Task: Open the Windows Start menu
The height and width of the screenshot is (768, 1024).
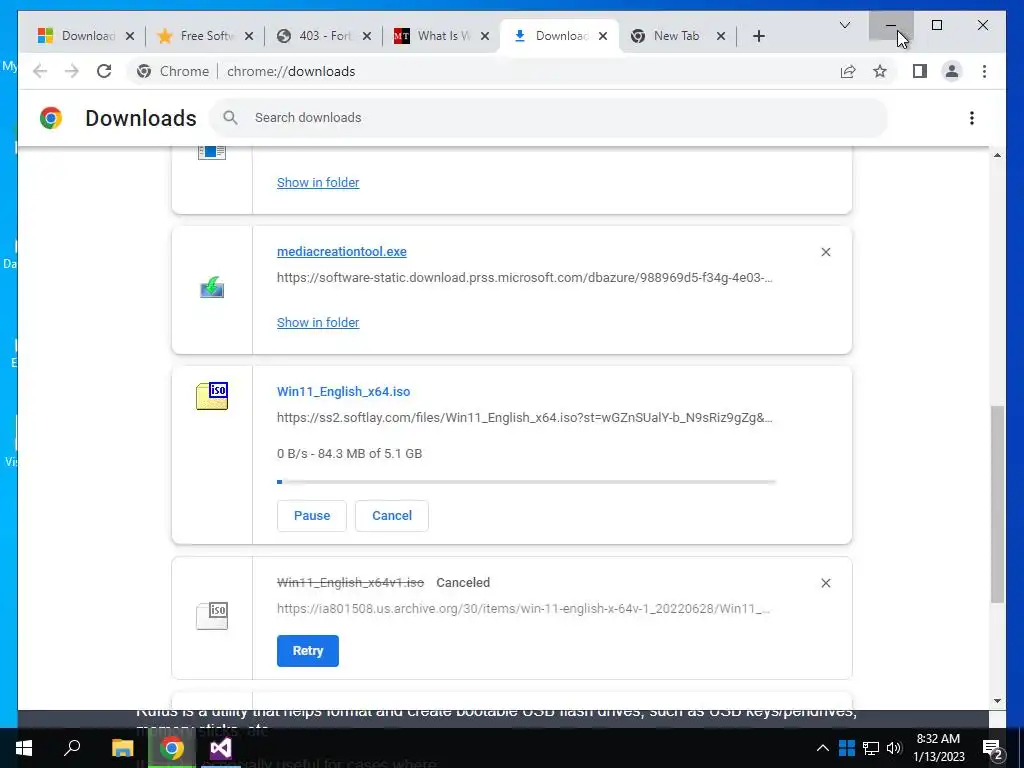Action: (x=24, y=748)
